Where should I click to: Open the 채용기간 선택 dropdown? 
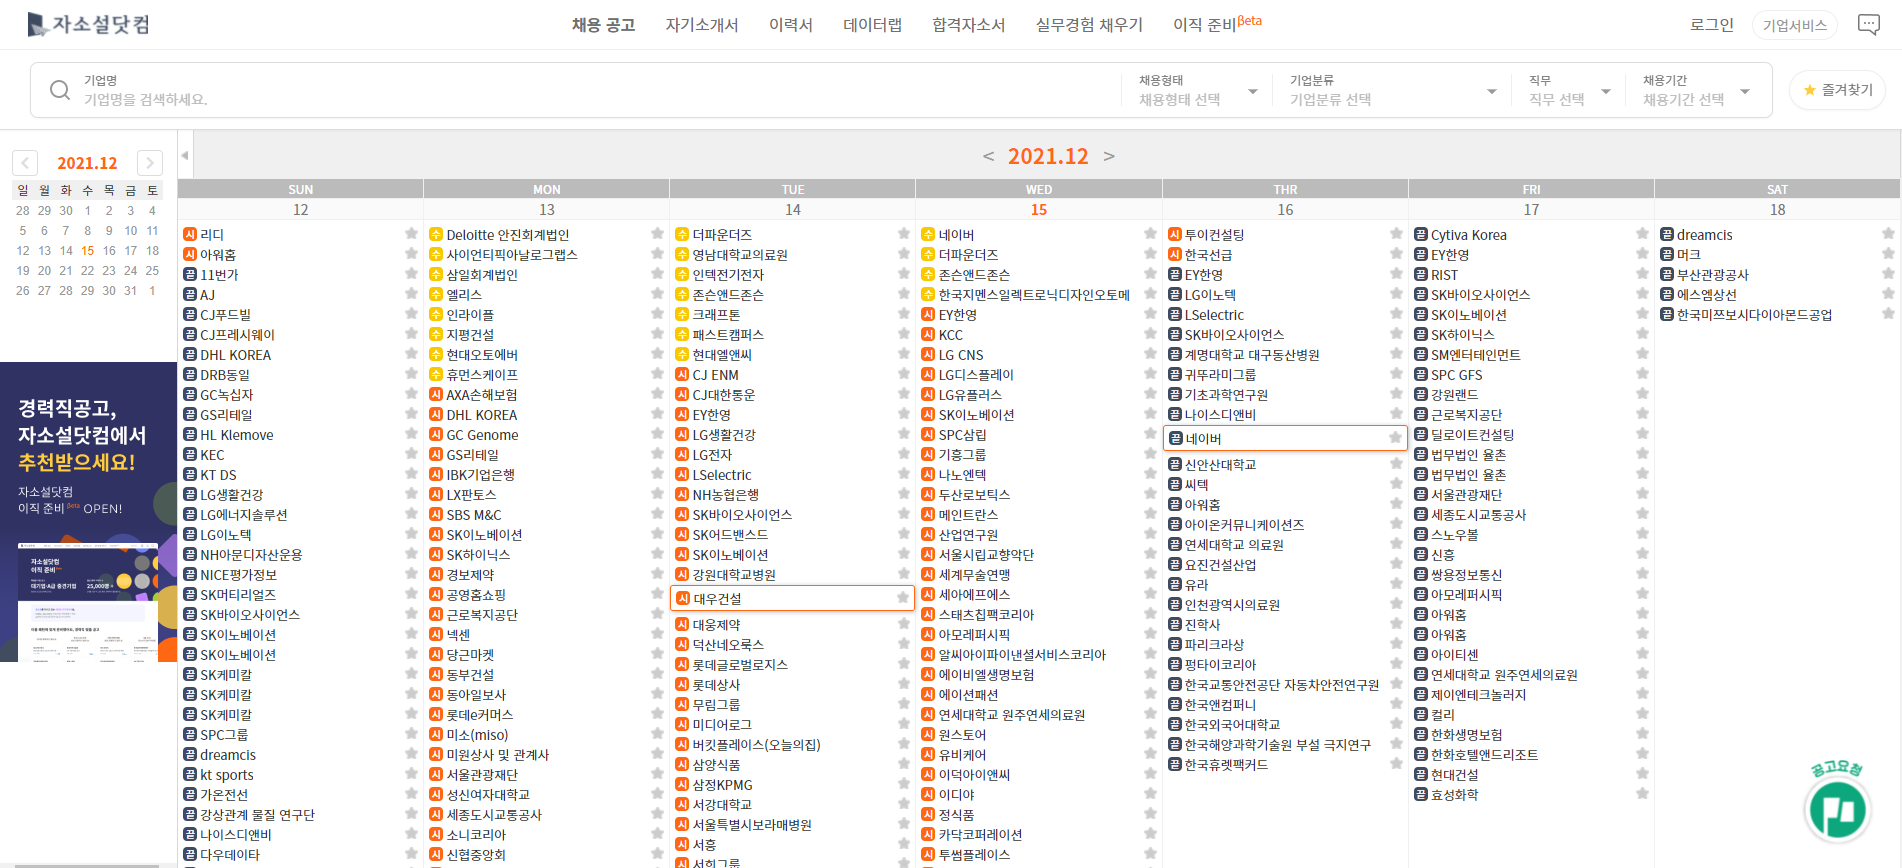[1697, 90]
